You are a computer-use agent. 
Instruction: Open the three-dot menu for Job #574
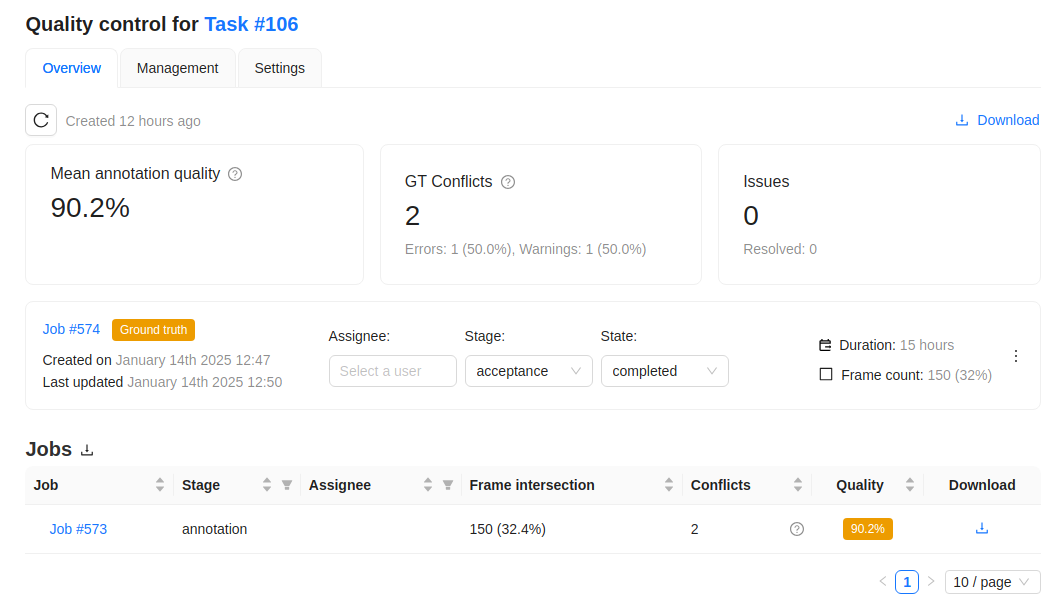(1016, 356)
